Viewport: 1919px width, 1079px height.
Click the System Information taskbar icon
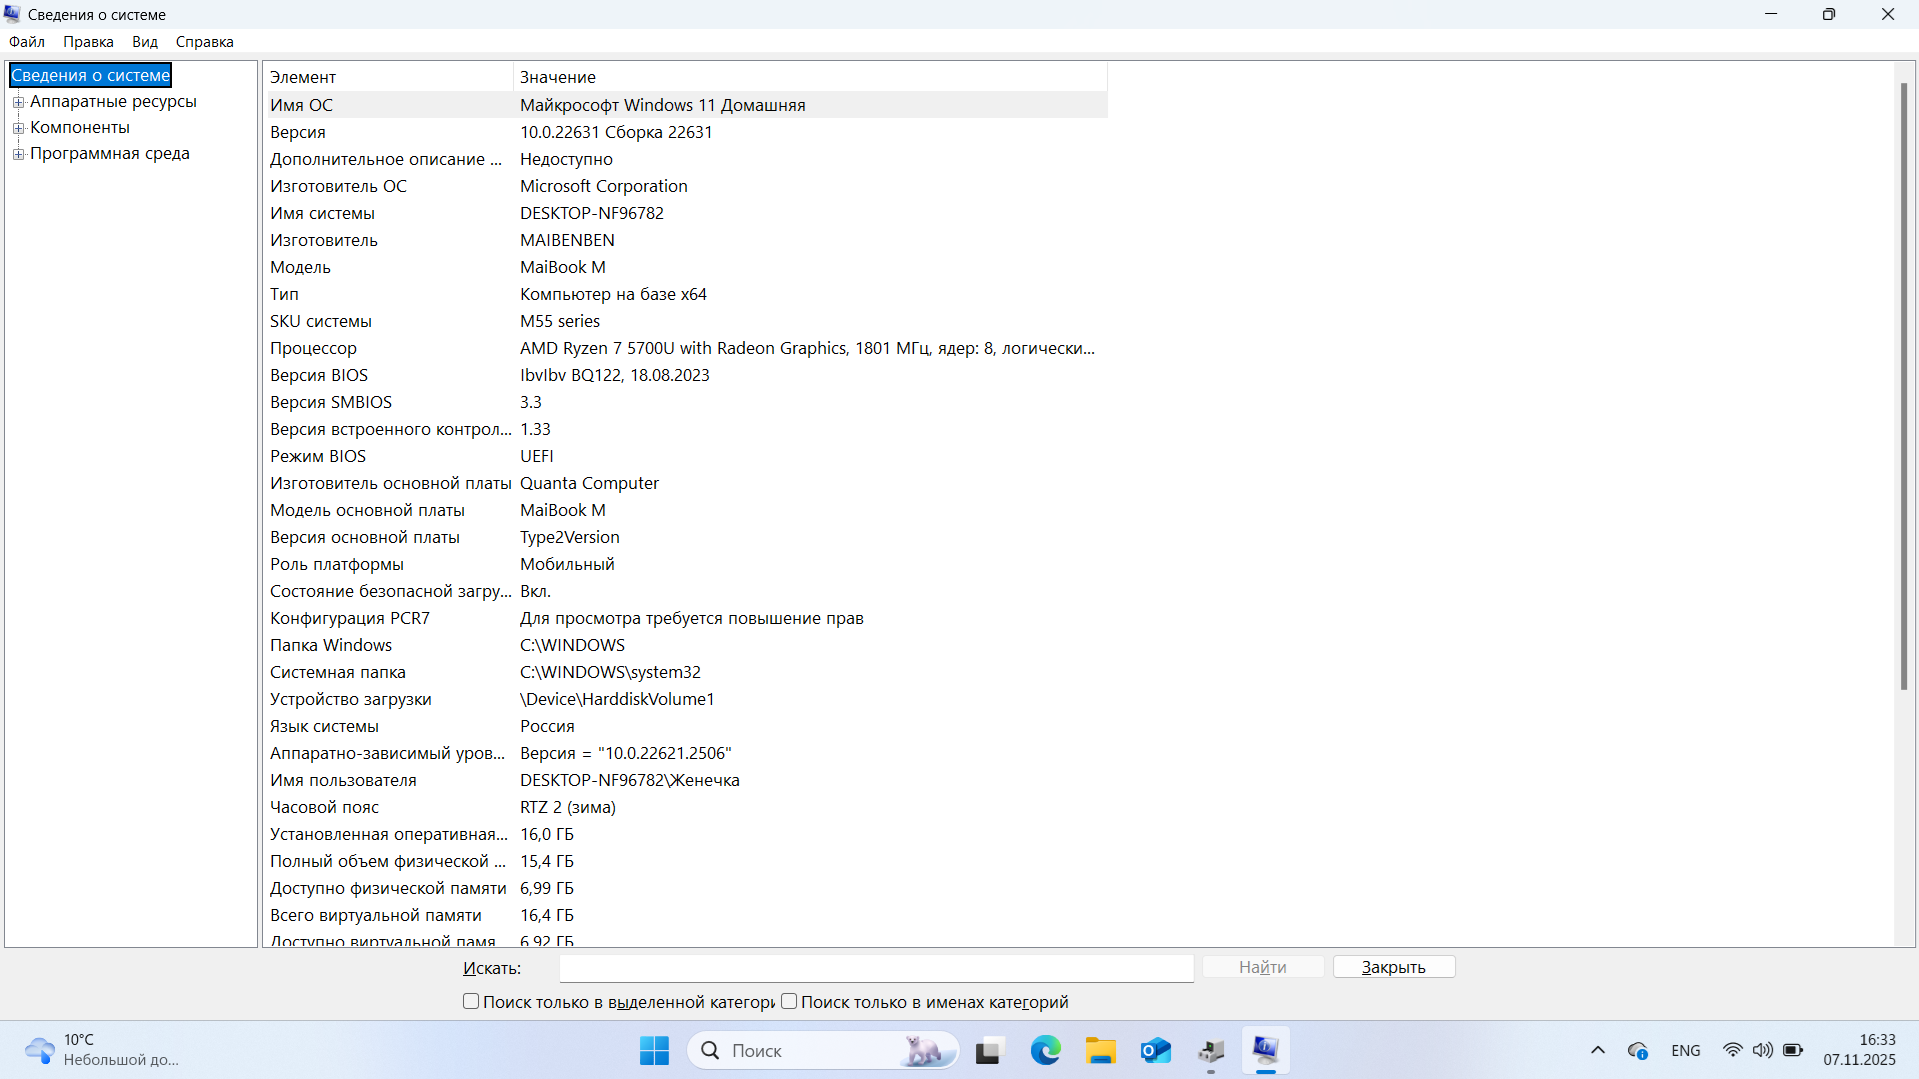coord(1265,1050)
